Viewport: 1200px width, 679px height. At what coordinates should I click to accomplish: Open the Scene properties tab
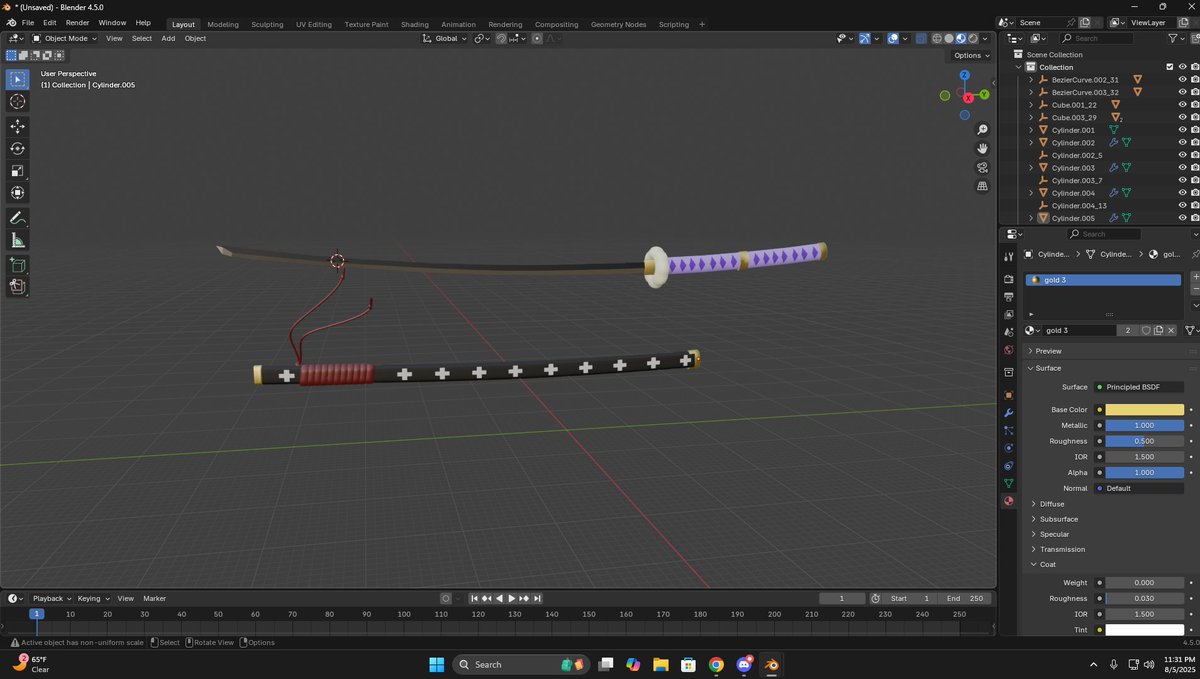[1008, 333]
